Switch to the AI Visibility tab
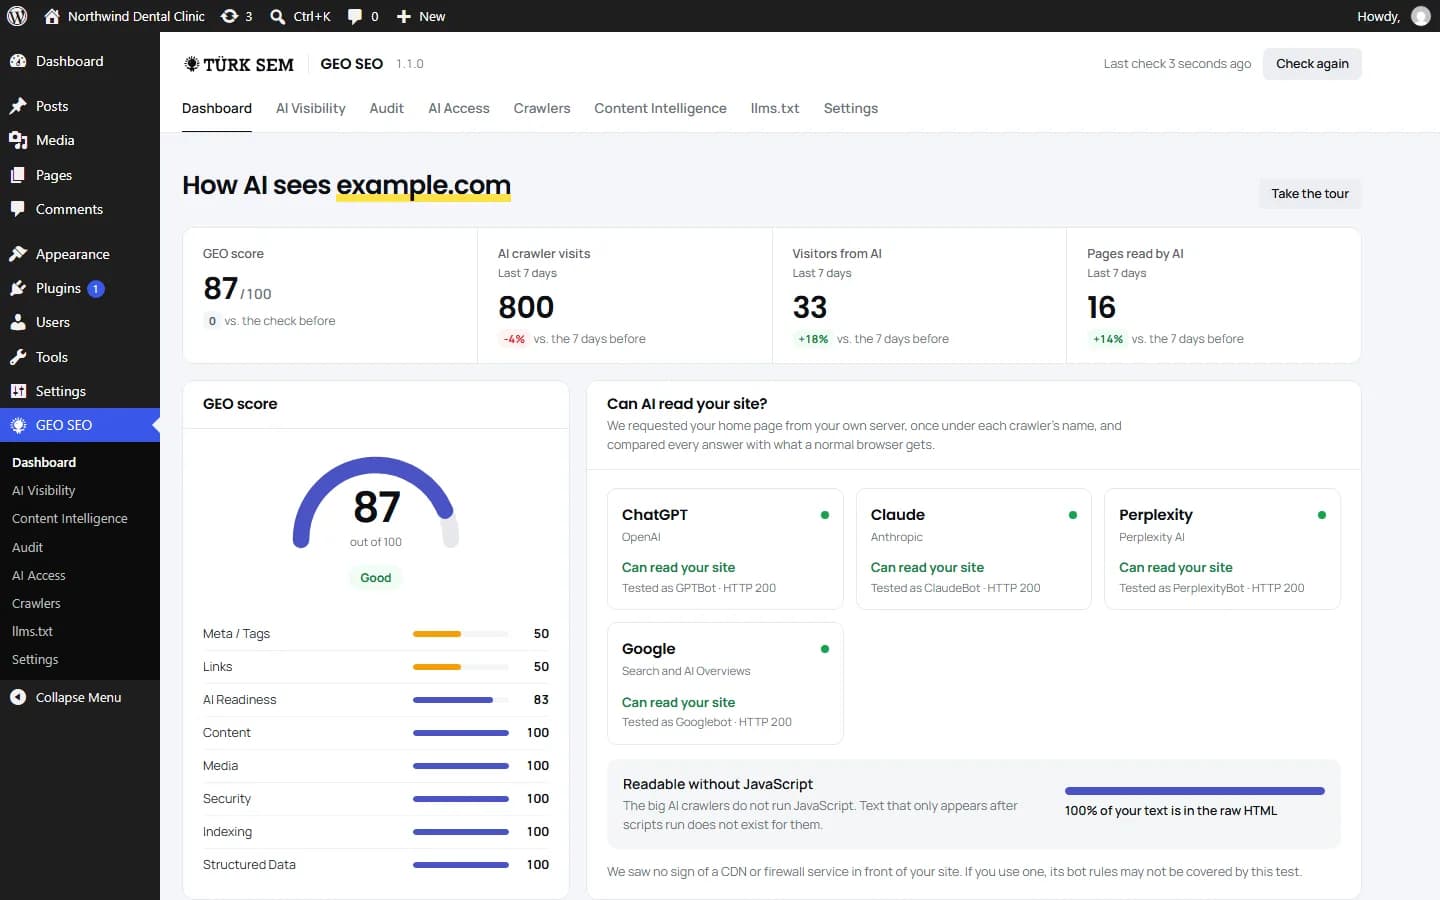 click(x=310, y=108)
